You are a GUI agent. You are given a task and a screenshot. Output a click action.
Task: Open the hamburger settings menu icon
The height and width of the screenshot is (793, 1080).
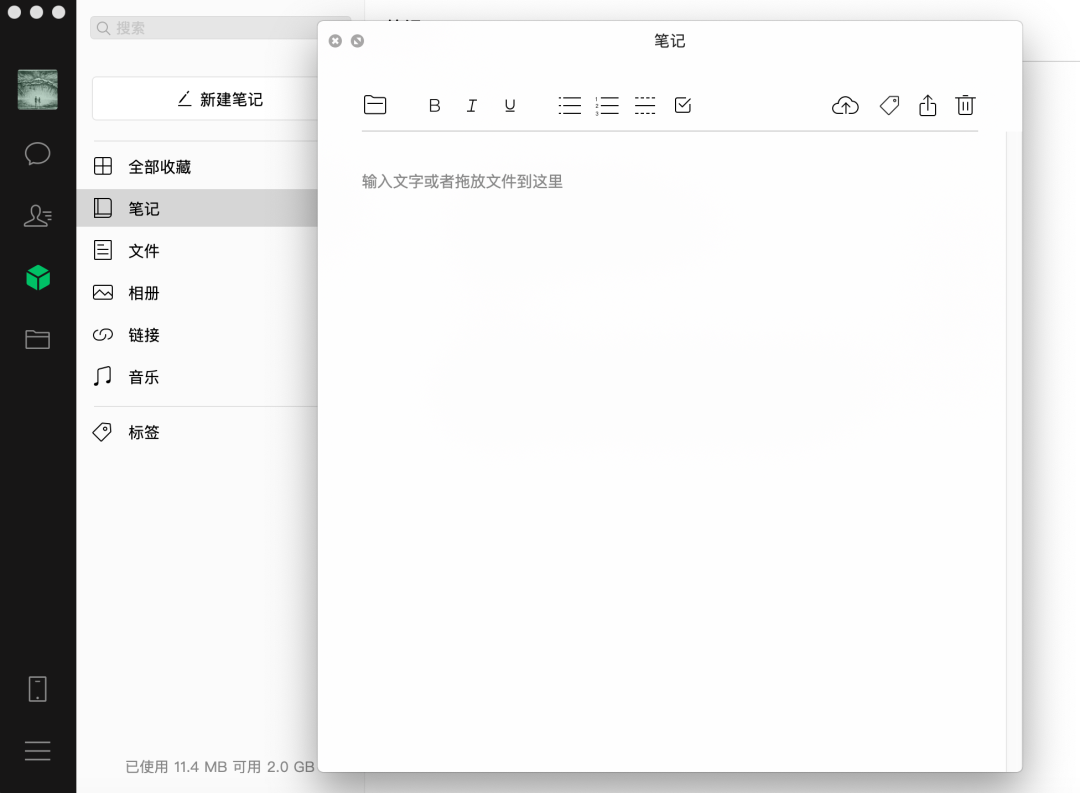37,750
